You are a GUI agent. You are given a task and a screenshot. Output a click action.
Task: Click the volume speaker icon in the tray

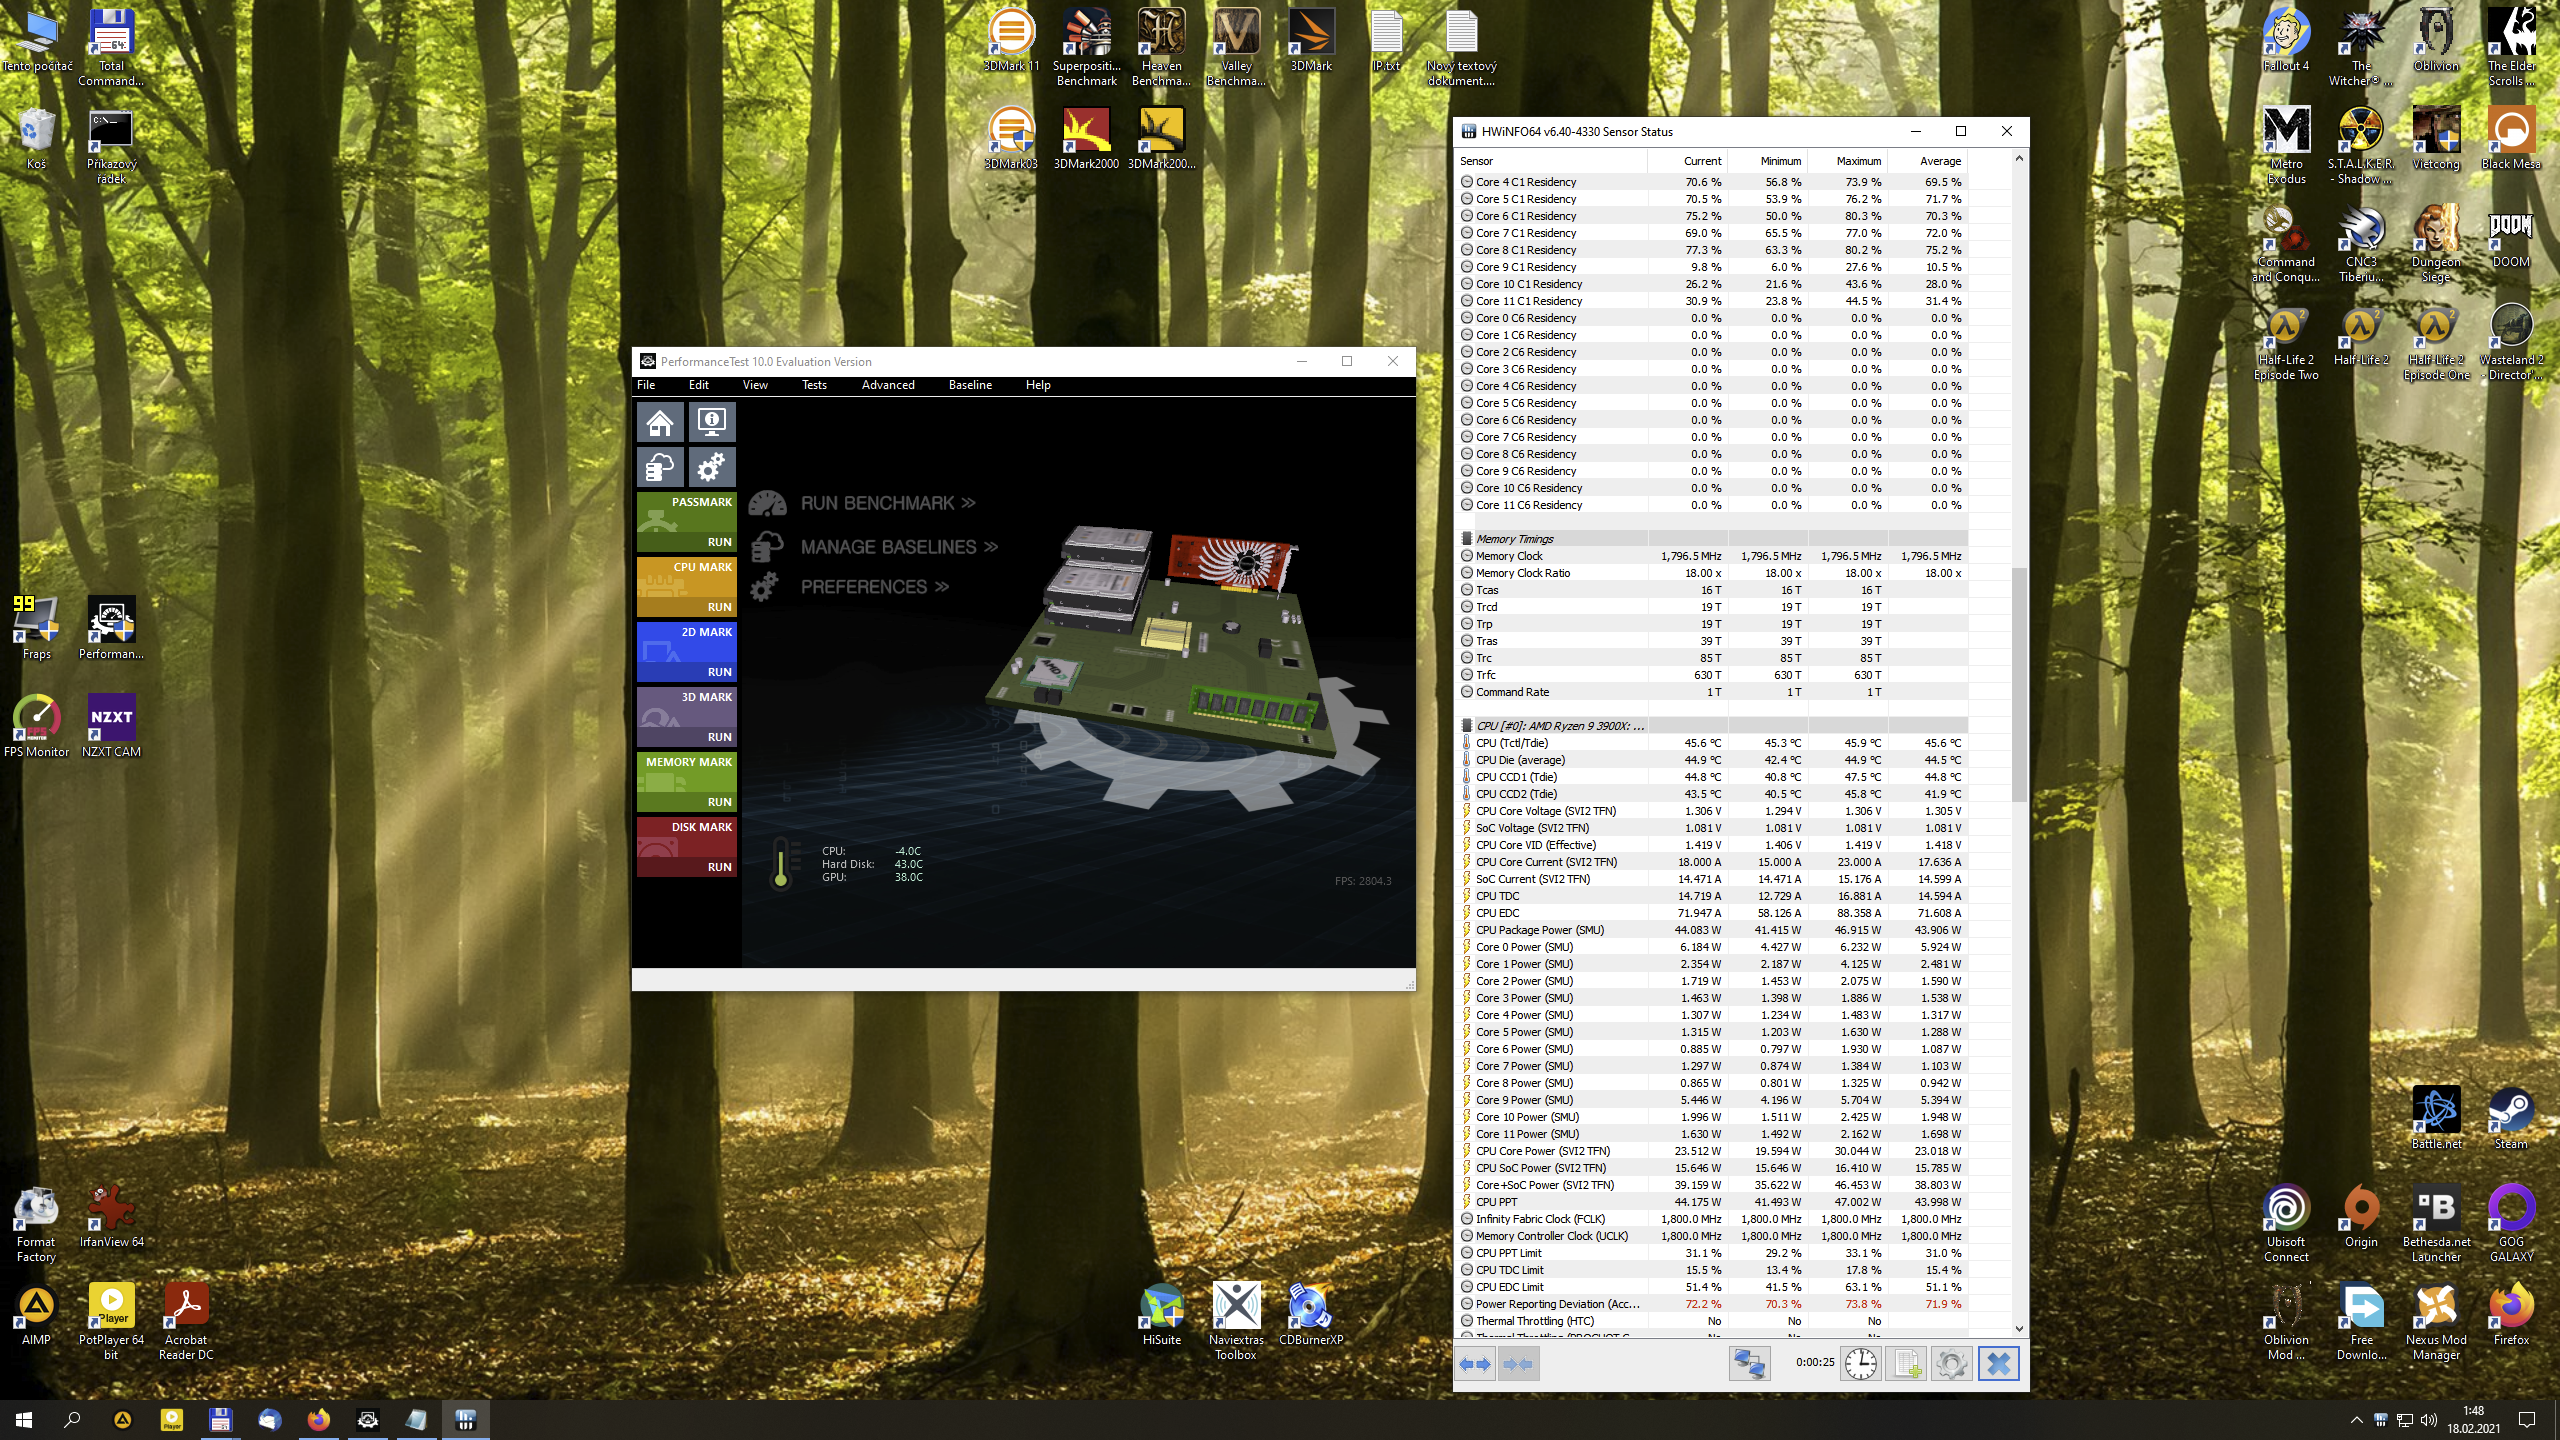2427,1420
